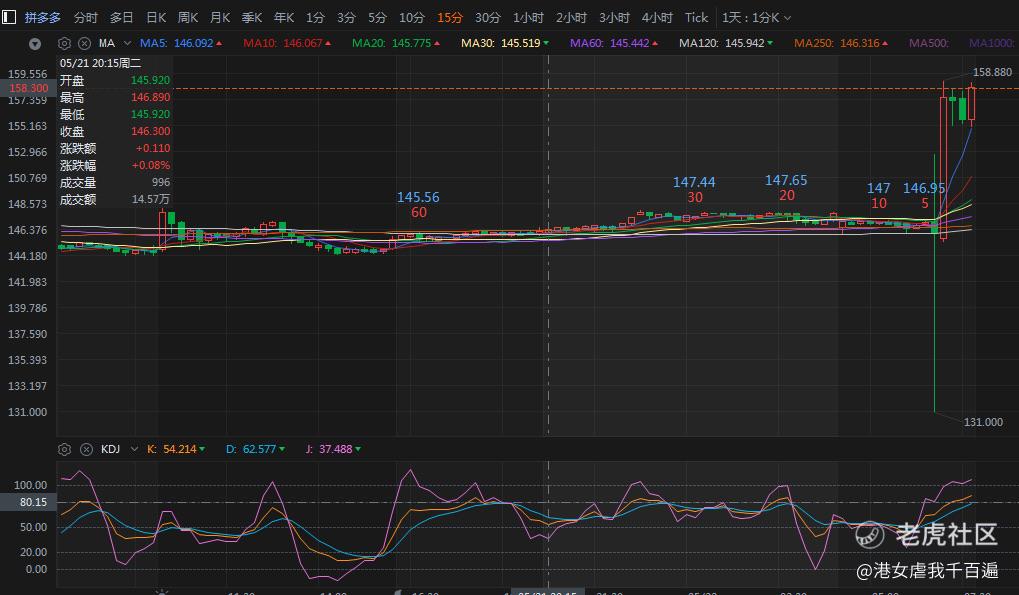Select the Tick chart view
This screenshot has width=1019, height=595.
(696, 18)
